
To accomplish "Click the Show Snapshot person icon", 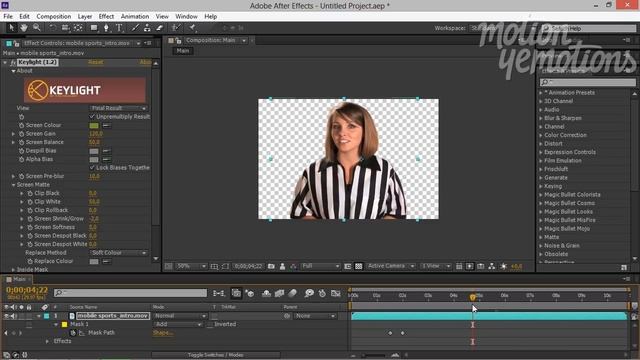I will coord(282,267).
